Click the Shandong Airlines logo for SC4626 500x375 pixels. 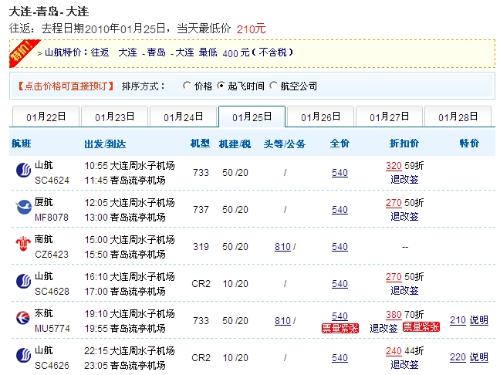tap(23, 355)
